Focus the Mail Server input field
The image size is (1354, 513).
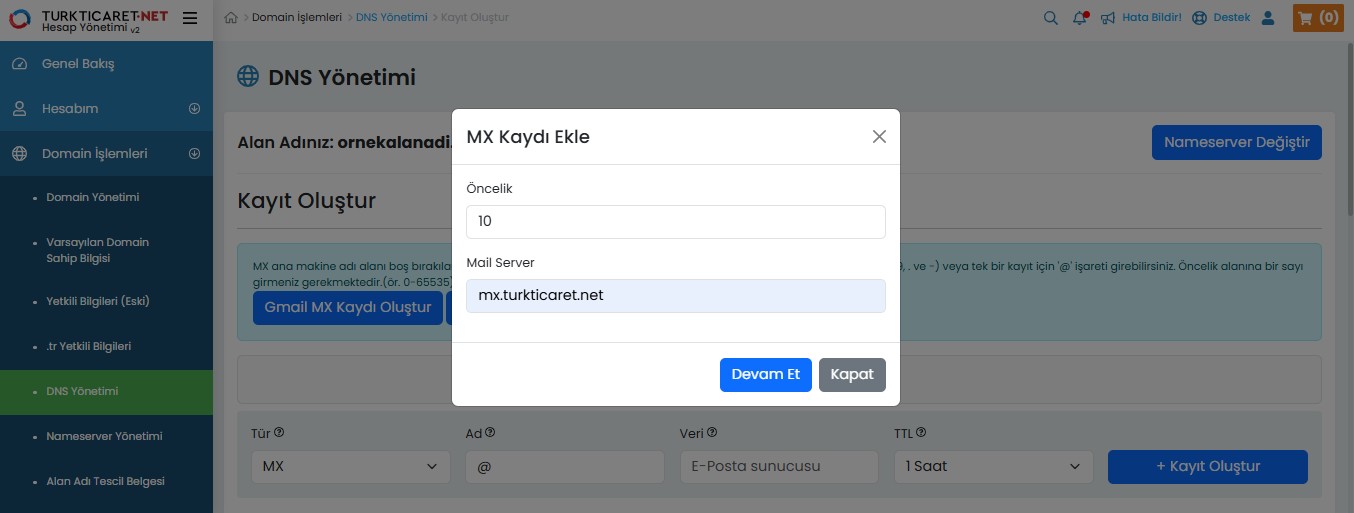click(675, 296)
